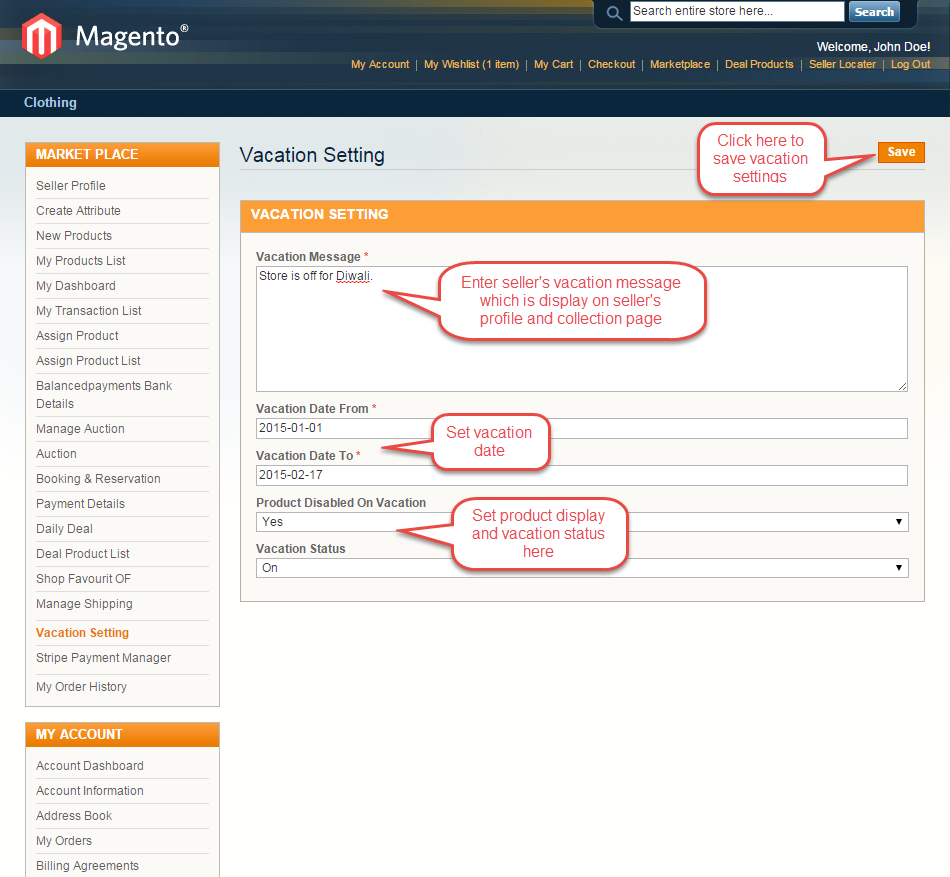Viewport: 950px width, 877px height.
Task: Open Seller Profile in sidebar
Action: coord(71,186)
